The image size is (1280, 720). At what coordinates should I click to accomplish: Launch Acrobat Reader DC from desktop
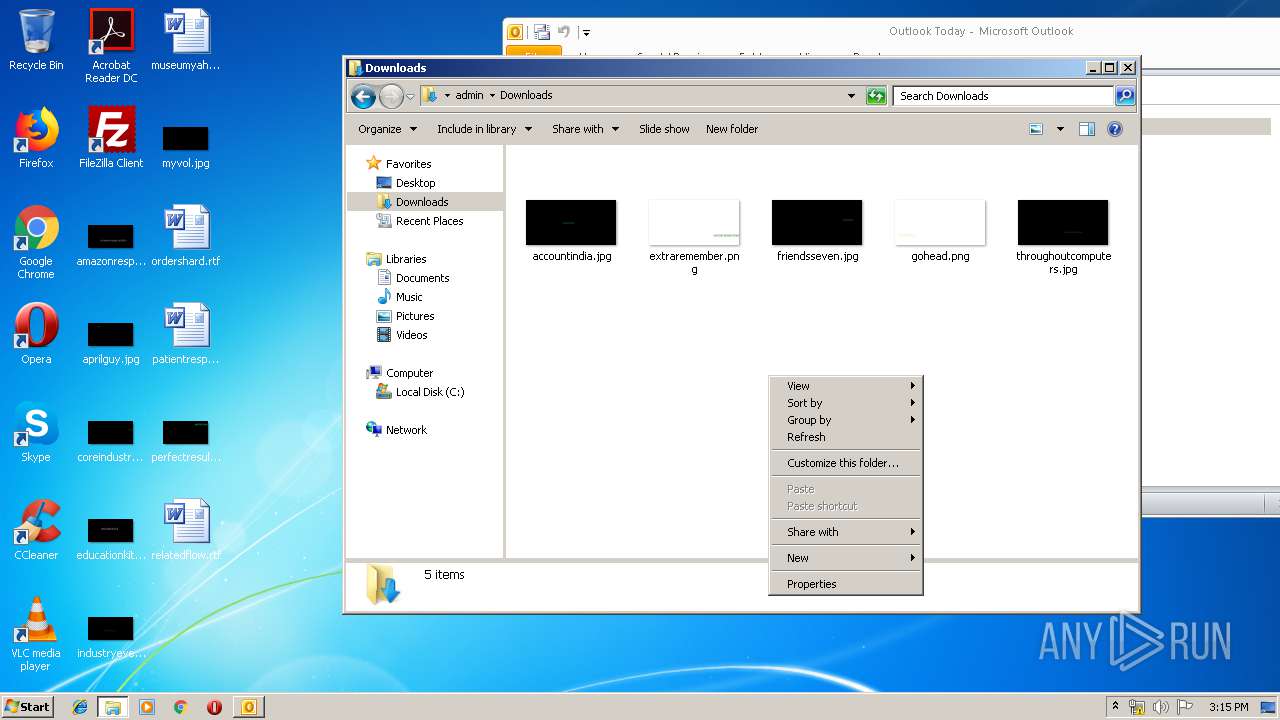pos(111,45)
